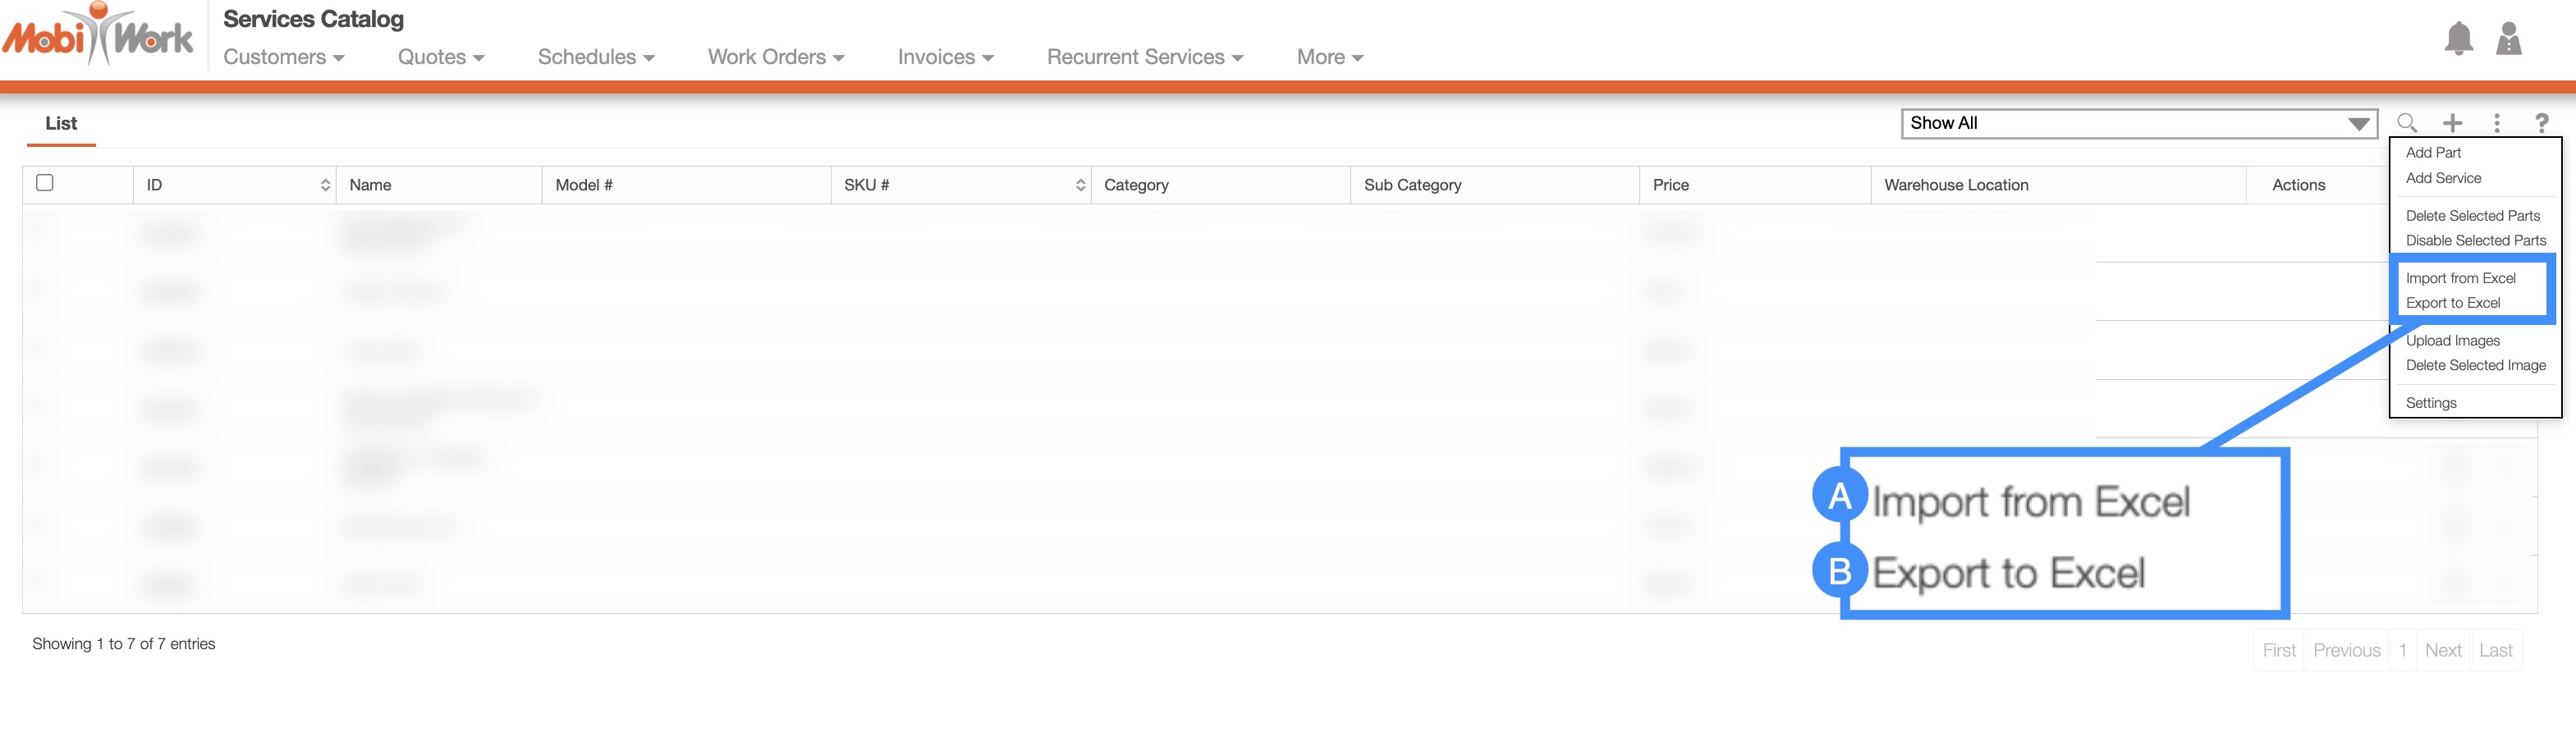Open the Show All filter dropdown

[x=2138, y=123]
